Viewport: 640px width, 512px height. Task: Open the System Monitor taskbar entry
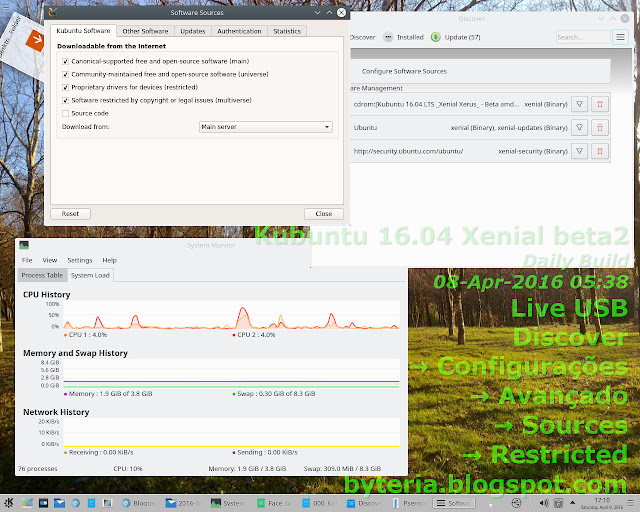229,503
